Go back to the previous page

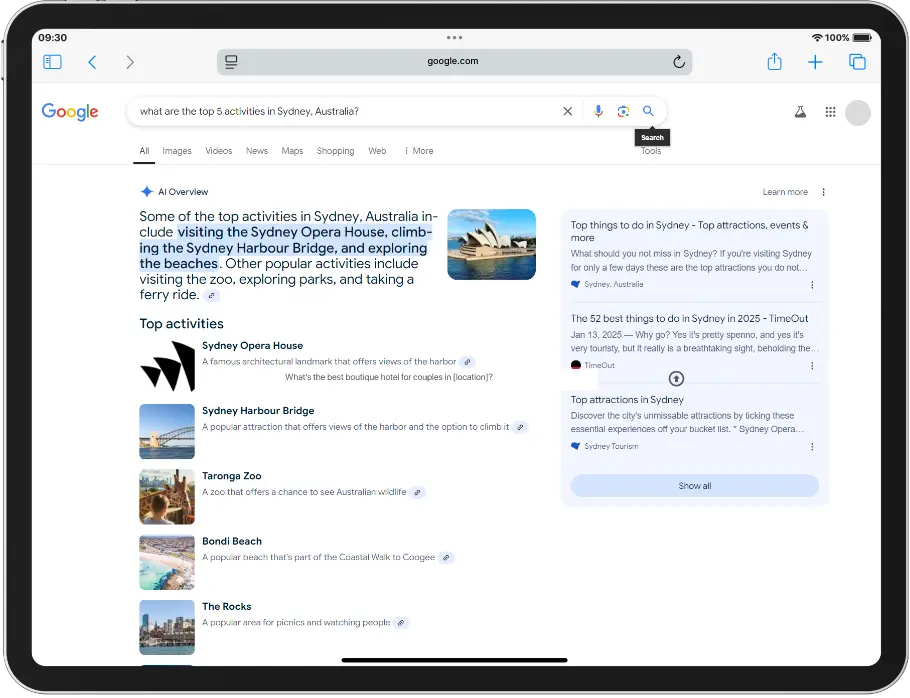point(92,62)
